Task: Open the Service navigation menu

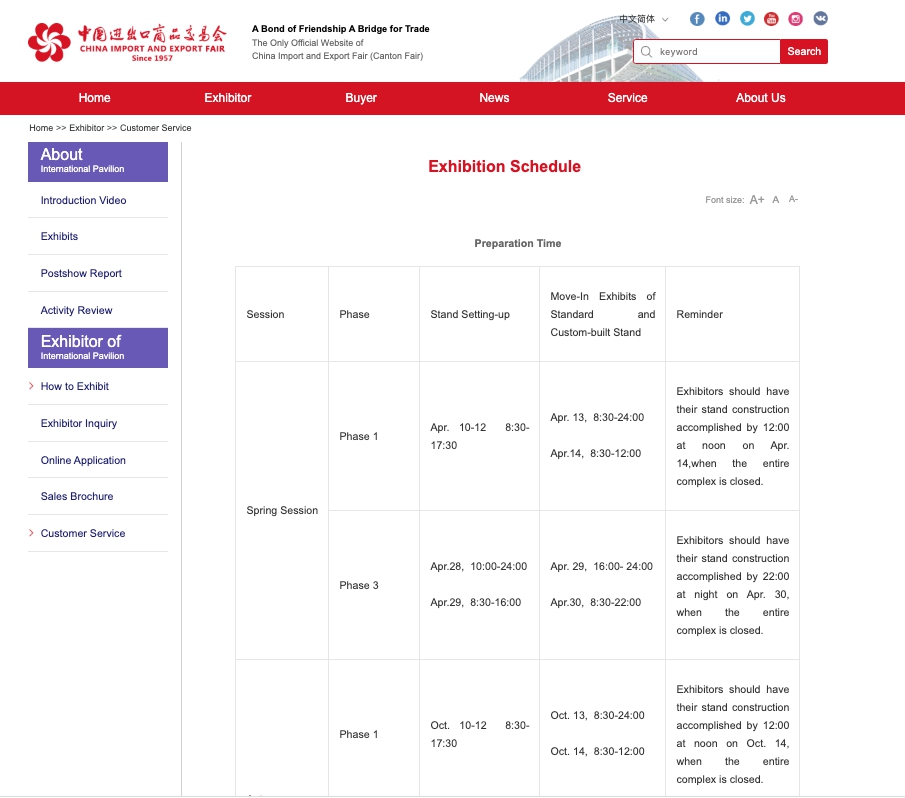Action: tap(627, 98)
